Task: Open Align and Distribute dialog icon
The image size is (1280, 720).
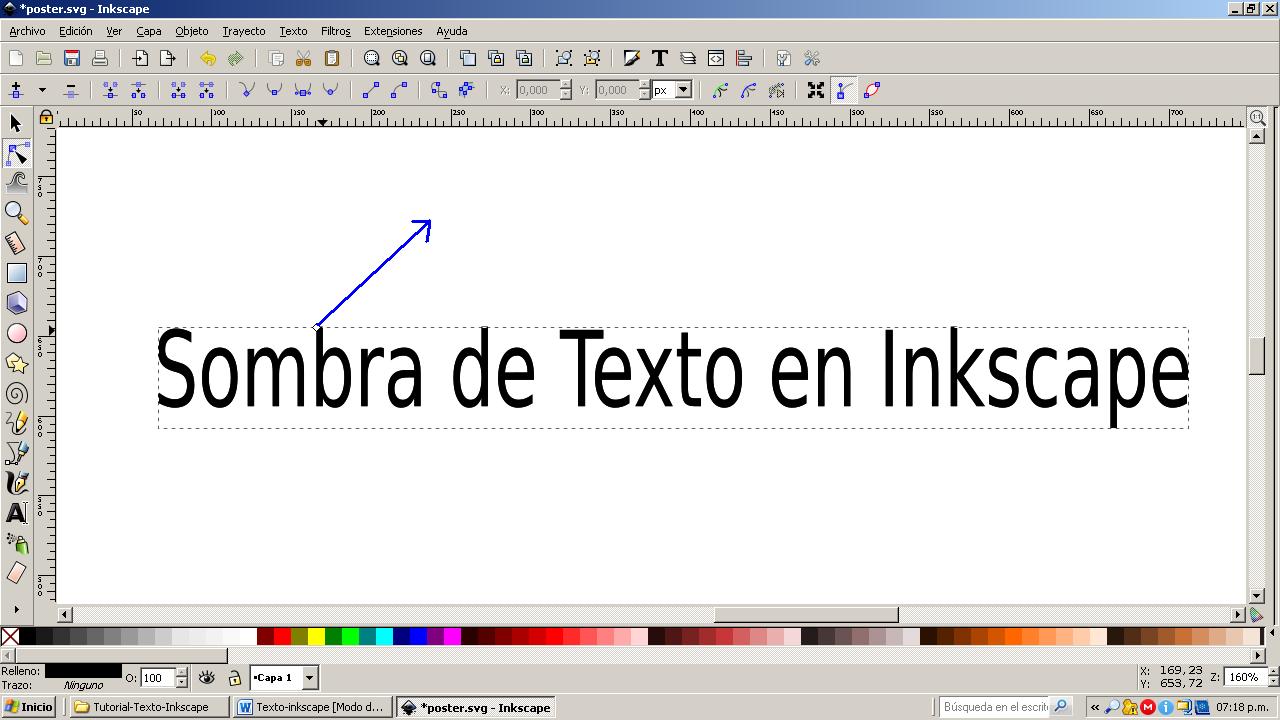Action: pyautogui.click(x=744, y=58)
